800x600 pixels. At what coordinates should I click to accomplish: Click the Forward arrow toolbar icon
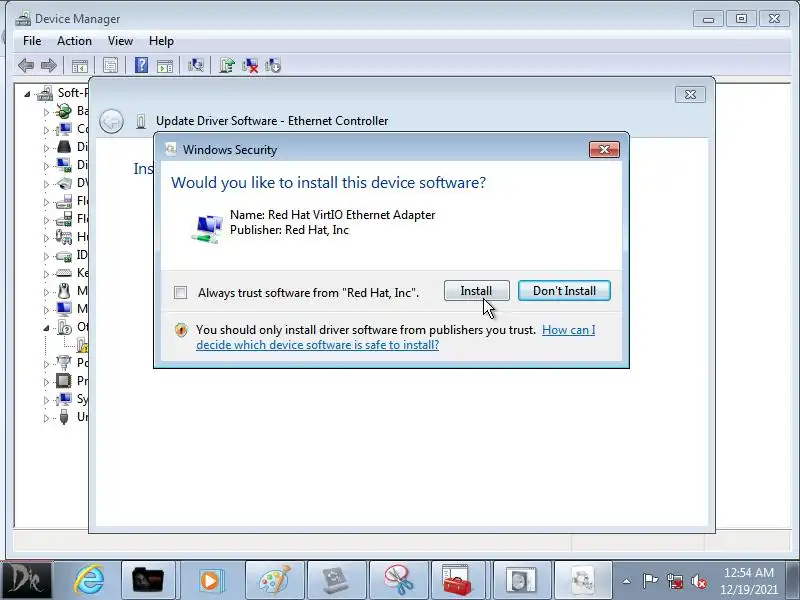tap(48, 65)
